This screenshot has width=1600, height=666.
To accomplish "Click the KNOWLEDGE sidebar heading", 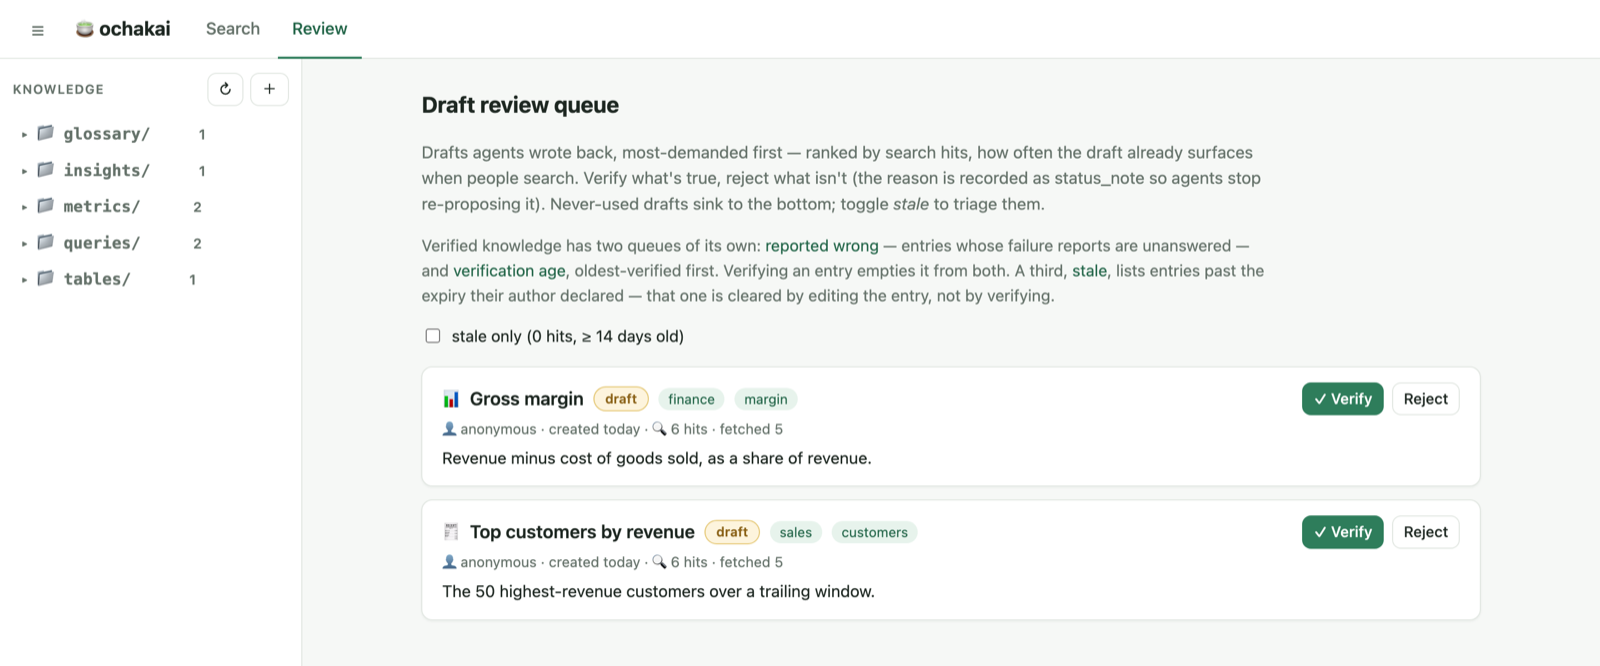I will pos(58,89).
